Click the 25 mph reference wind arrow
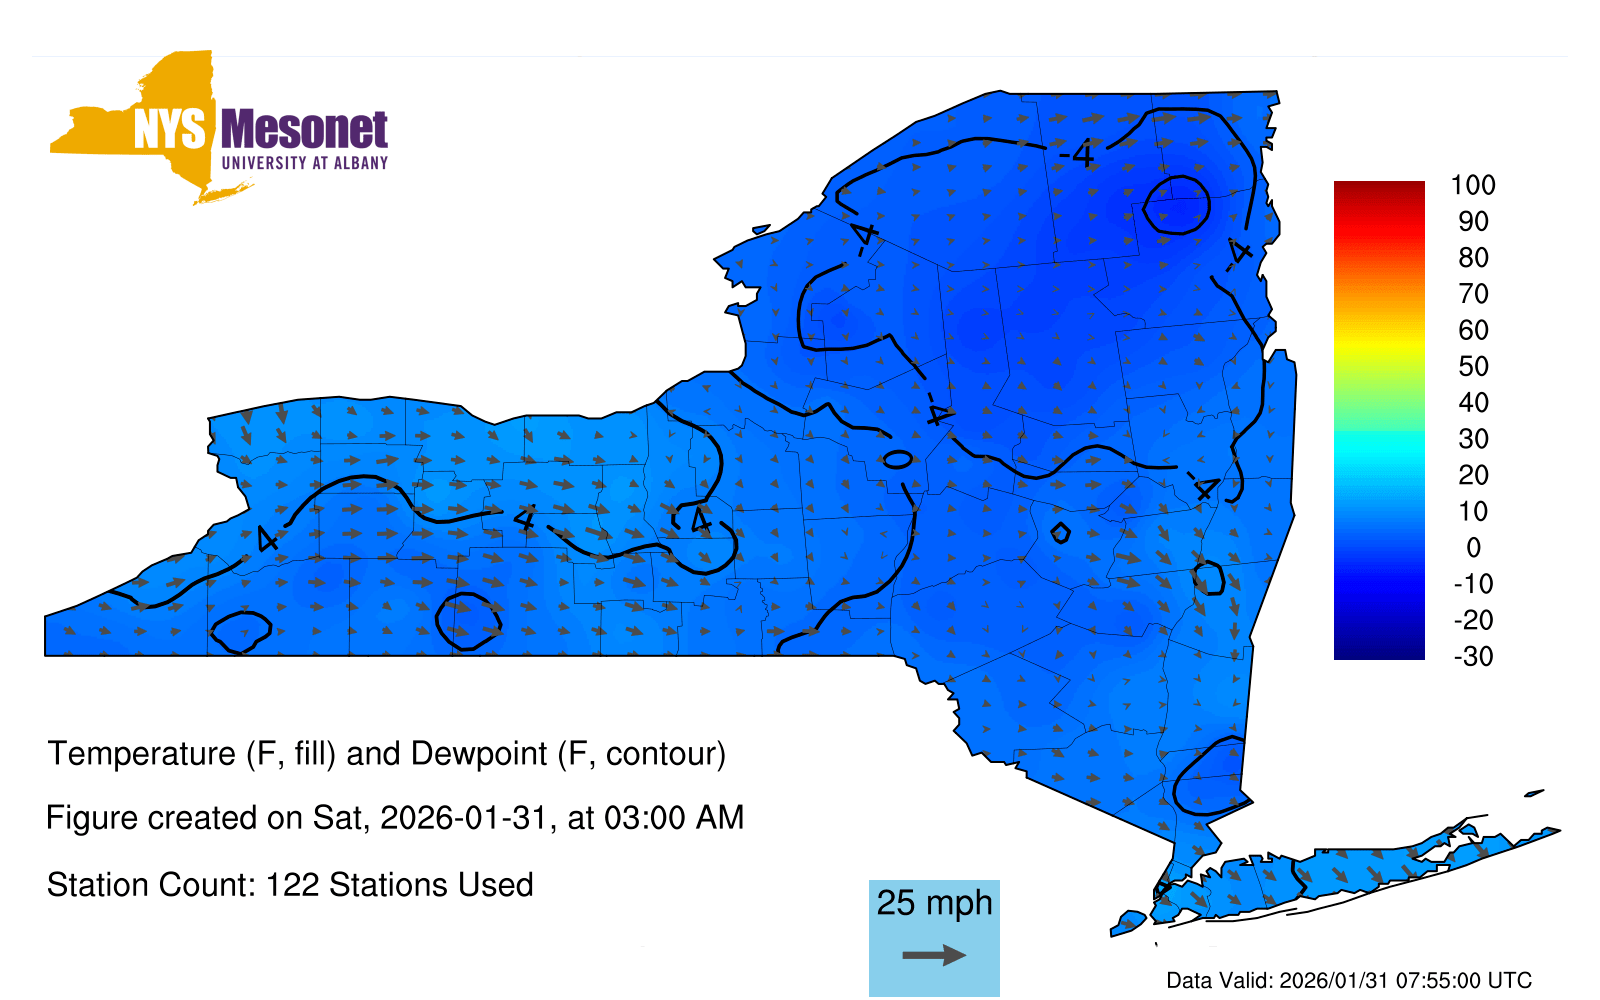 coord(934,955)
